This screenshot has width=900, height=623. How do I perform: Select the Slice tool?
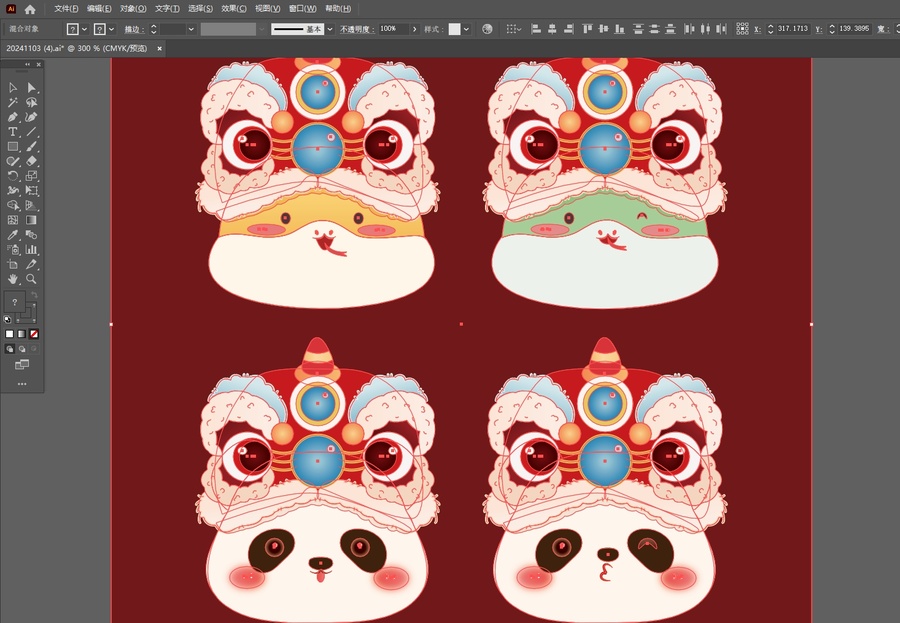[32, 264]
